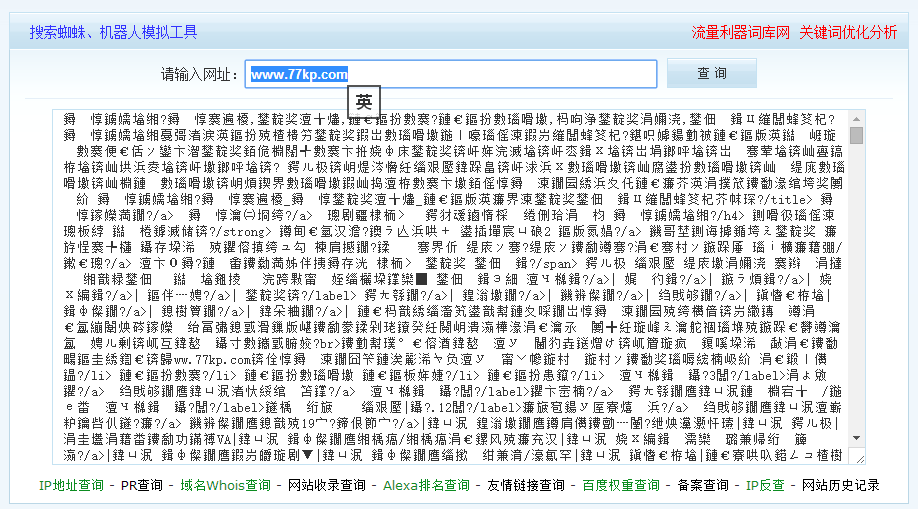Go to PR查询 in the bottom links

(142, 485)
